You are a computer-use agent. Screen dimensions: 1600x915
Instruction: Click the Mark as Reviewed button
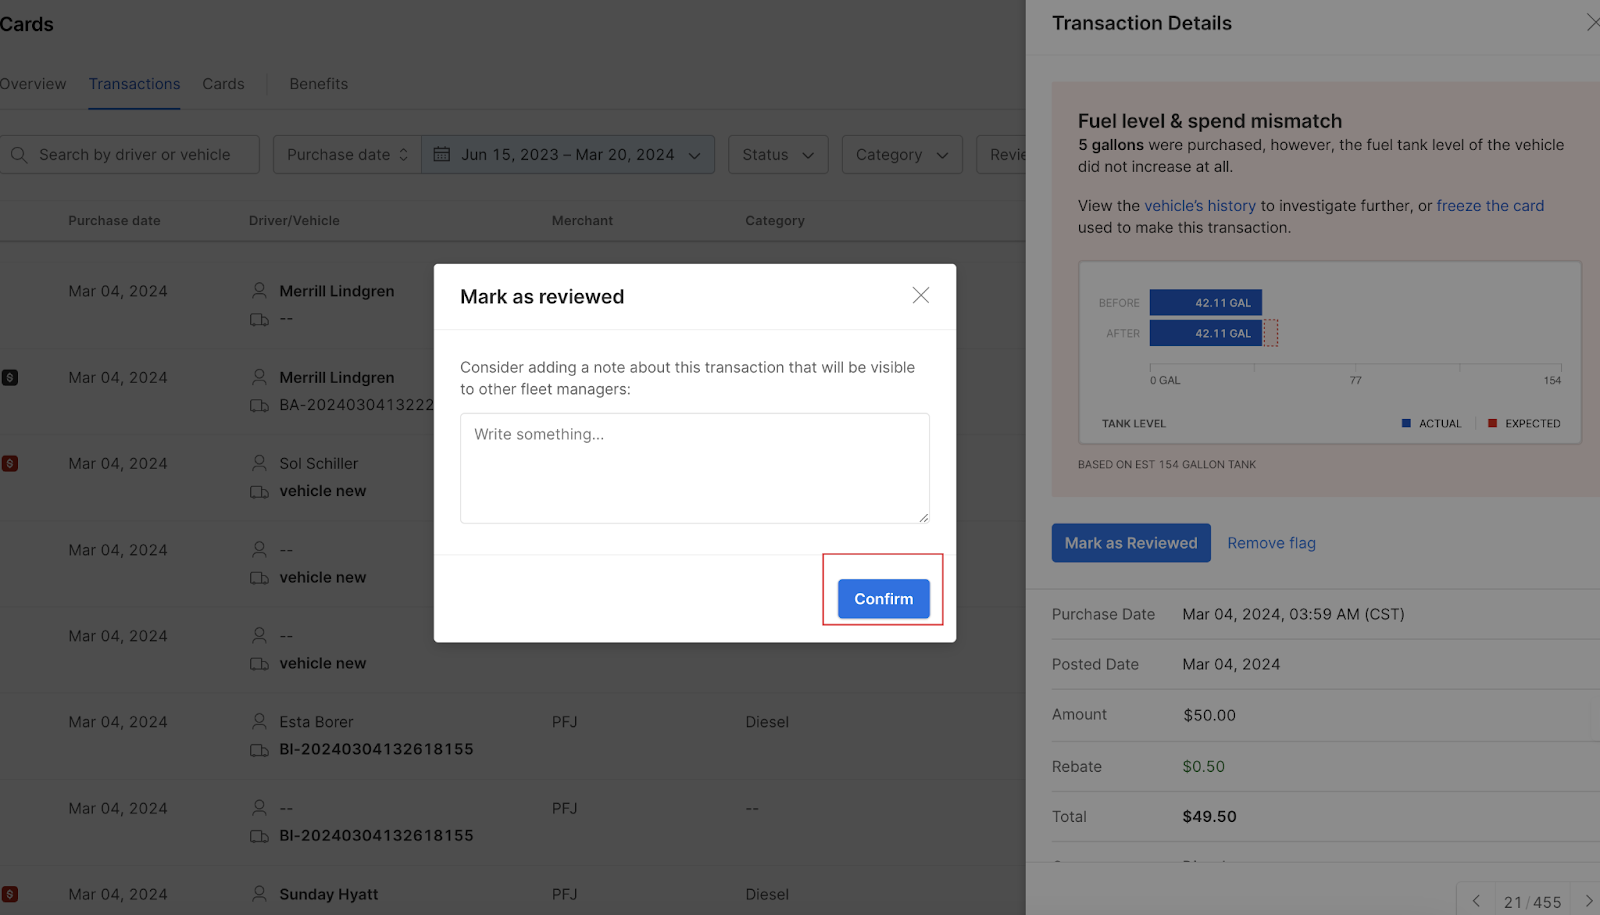click(1130, 543)
